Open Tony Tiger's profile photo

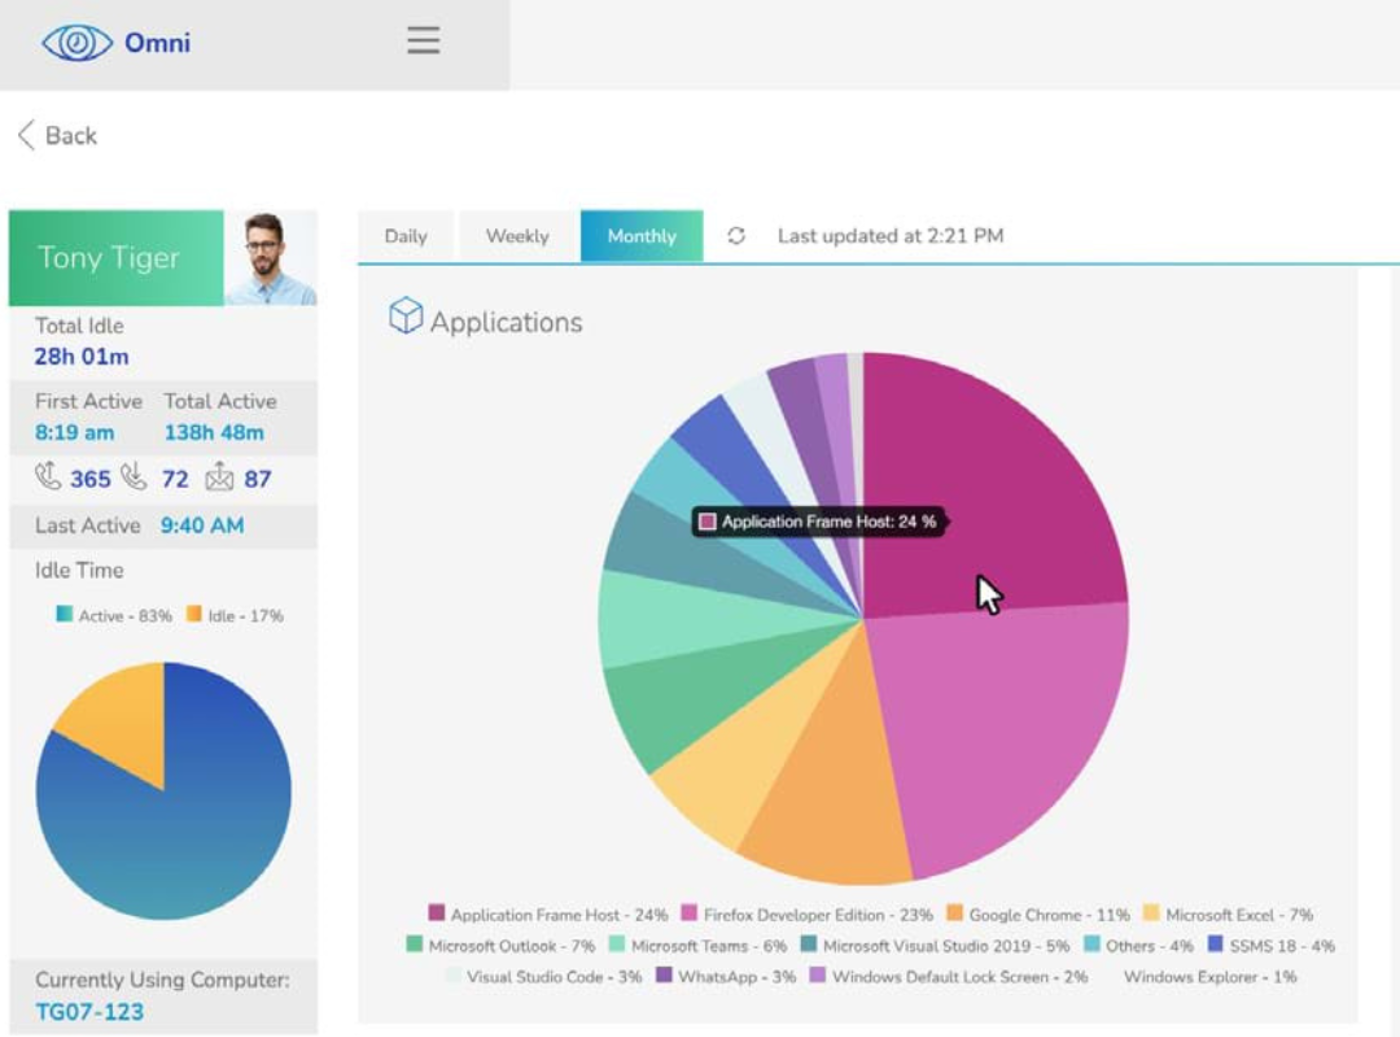click(270, 258)
